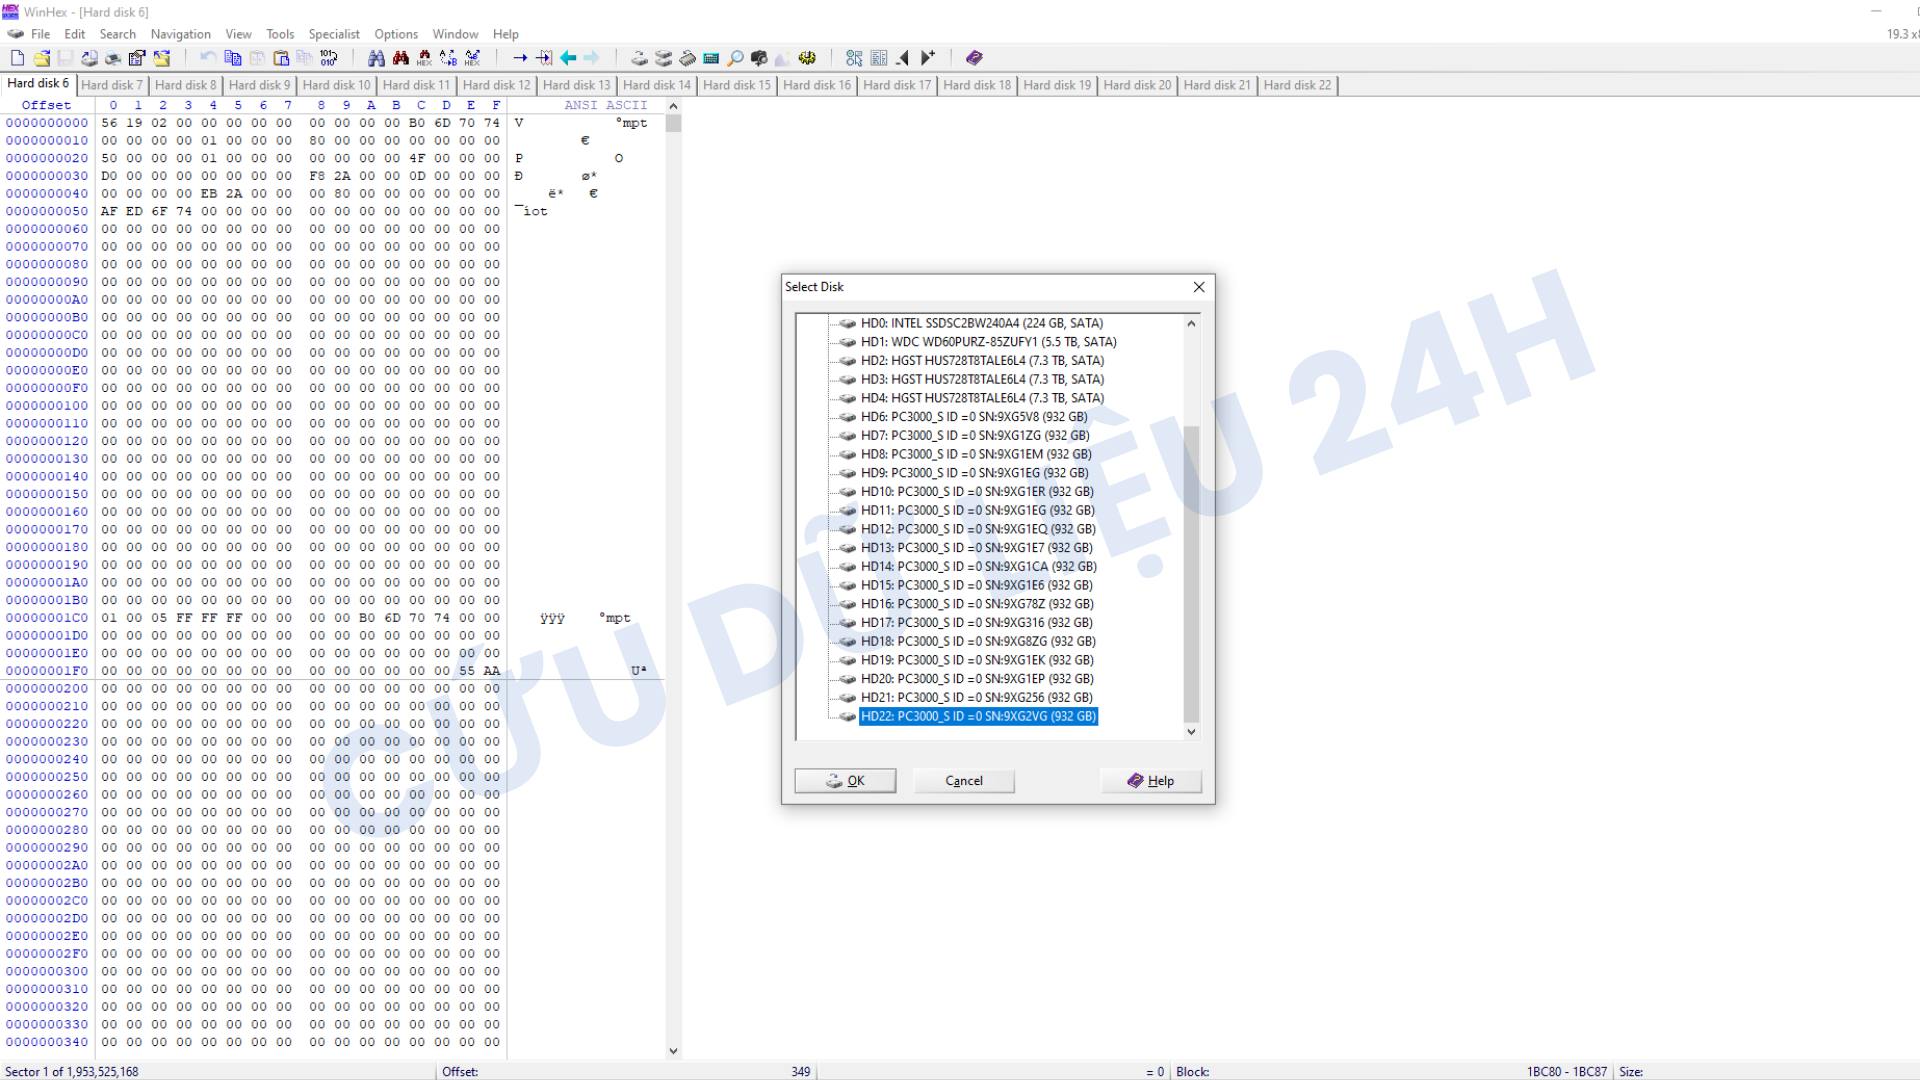Click the Go To Offset arrow icon
1920x1080 pixels.
tap(520, 58)
